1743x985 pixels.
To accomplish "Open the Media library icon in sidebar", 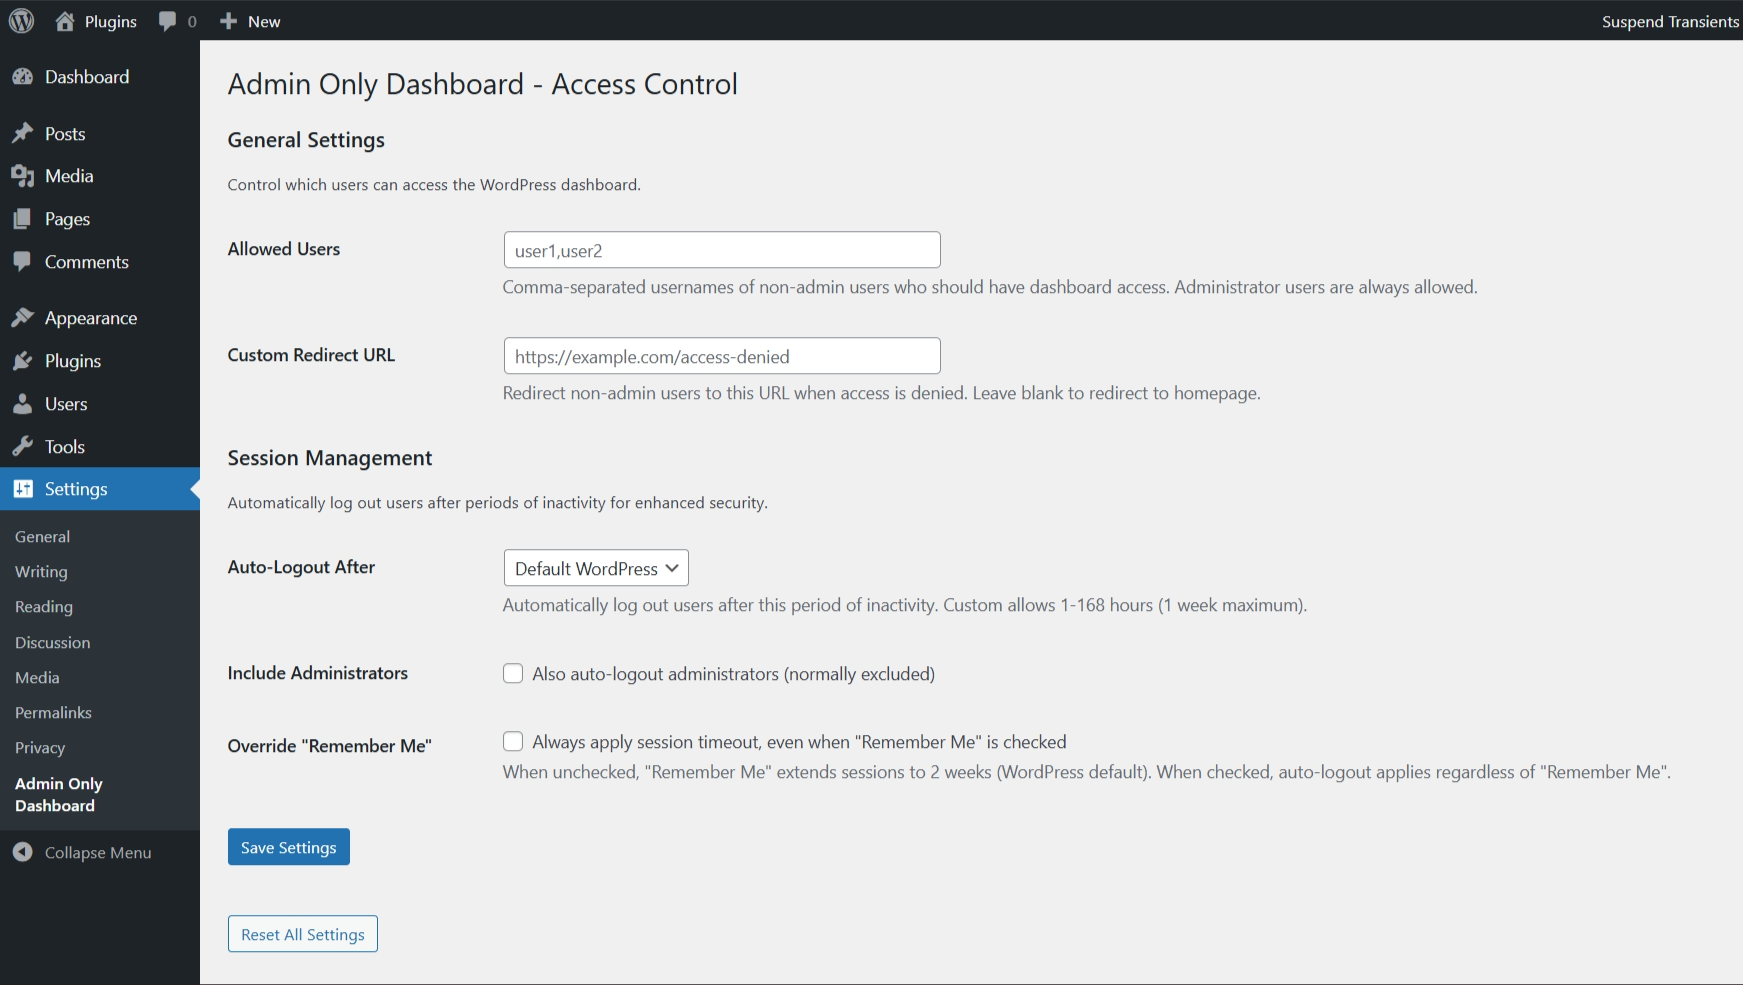I will (24, 176).
